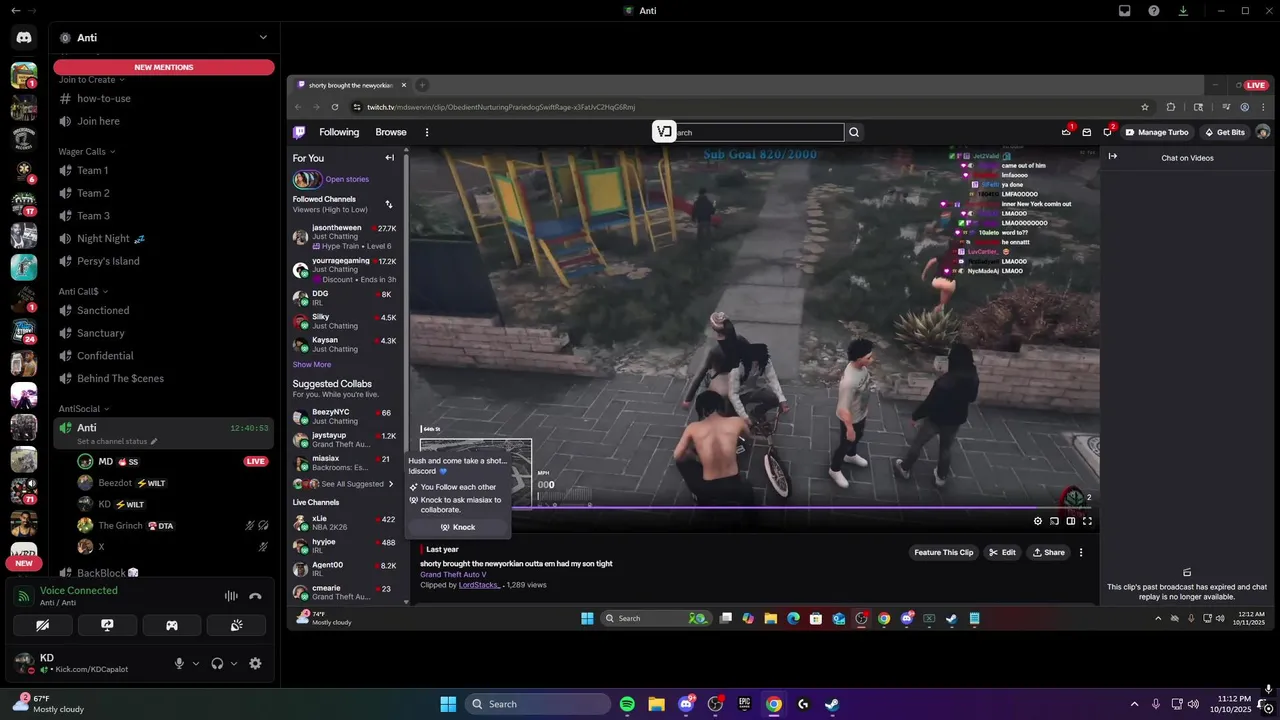Open noise suppression waveform icon
Screen dimensions: 1280x720
[231, 596]
